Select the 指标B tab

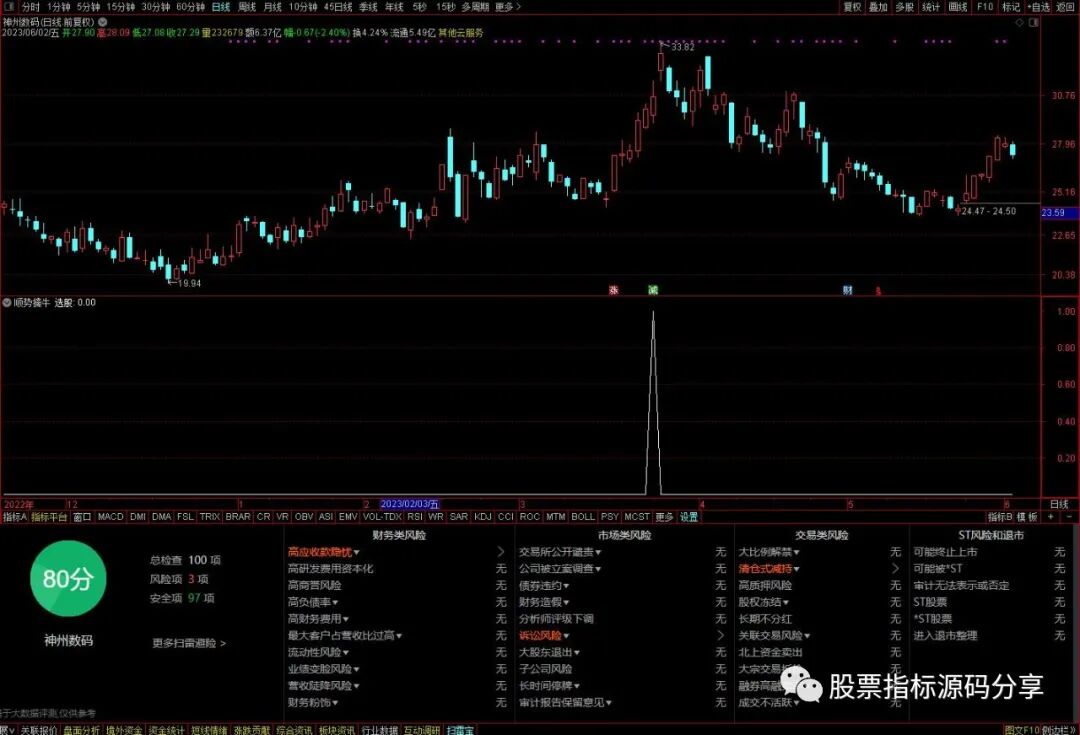click(1000, 517)
